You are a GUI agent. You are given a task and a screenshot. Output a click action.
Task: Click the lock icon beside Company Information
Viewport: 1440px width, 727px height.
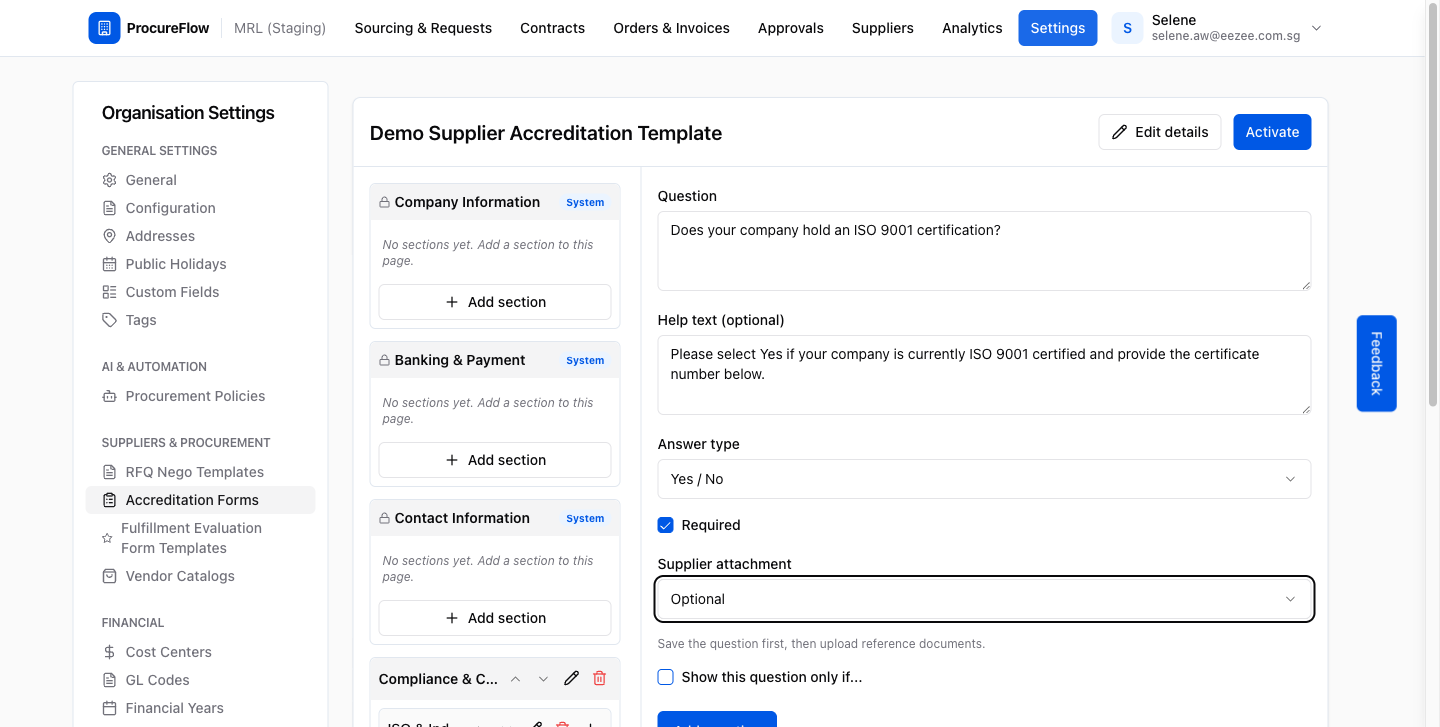click(384, 202)
